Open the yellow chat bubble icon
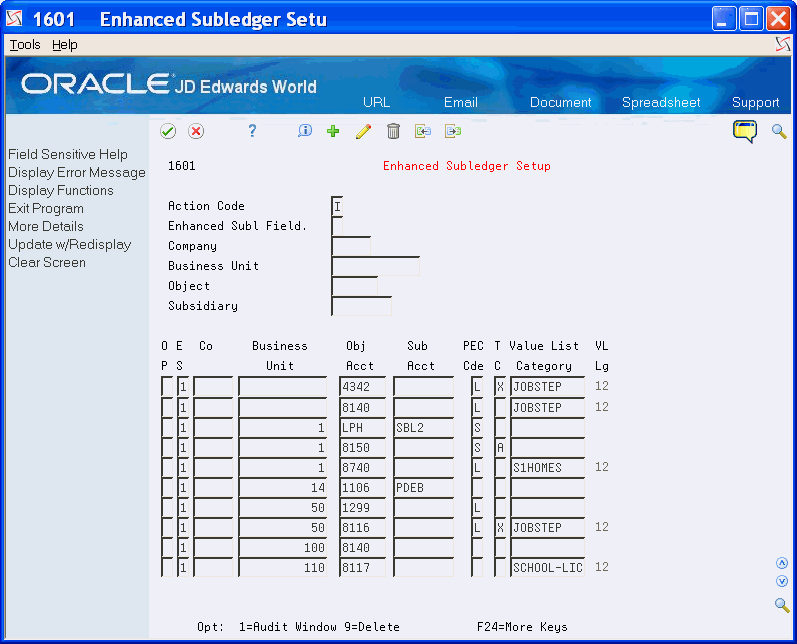 pyautogui.click(x=745, y=132)
